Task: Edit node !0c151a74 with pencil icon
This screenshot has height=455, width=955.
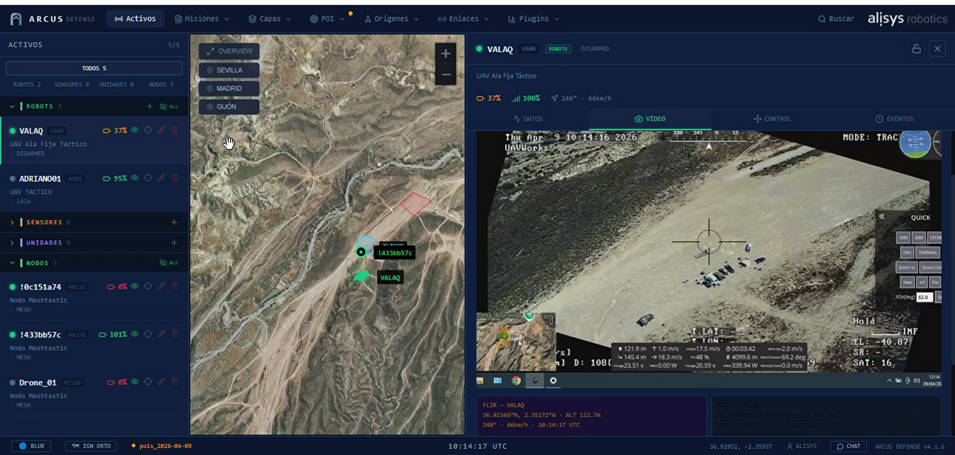Action: click(x=161, y=286)
